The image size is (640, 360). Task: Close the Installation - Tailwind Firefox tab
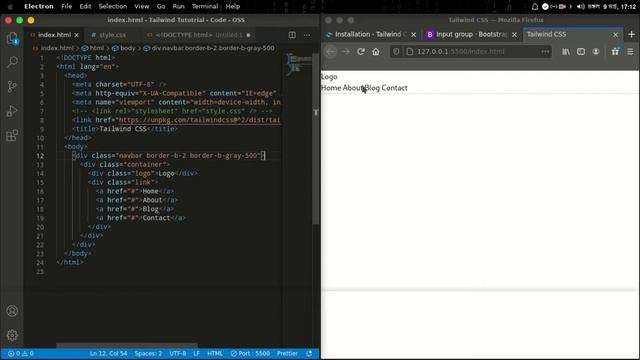point(413,35)
